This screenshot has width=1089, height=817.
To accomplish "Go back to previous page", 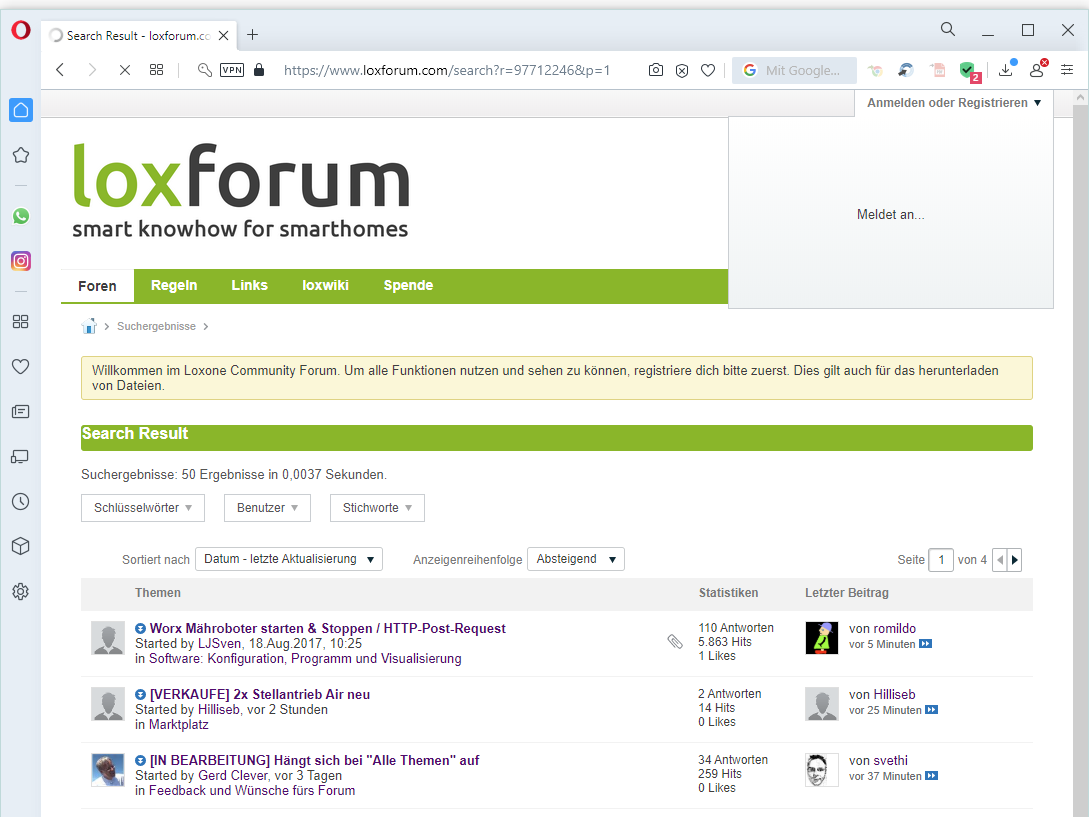I will pos(60,69).
